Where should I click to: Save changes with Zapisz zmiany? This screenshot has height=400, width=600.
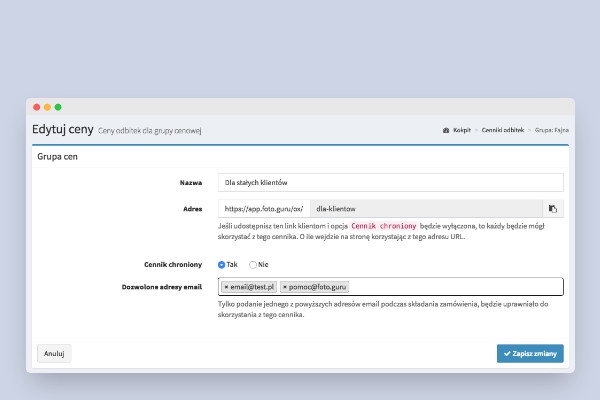(x=530, y=353)
